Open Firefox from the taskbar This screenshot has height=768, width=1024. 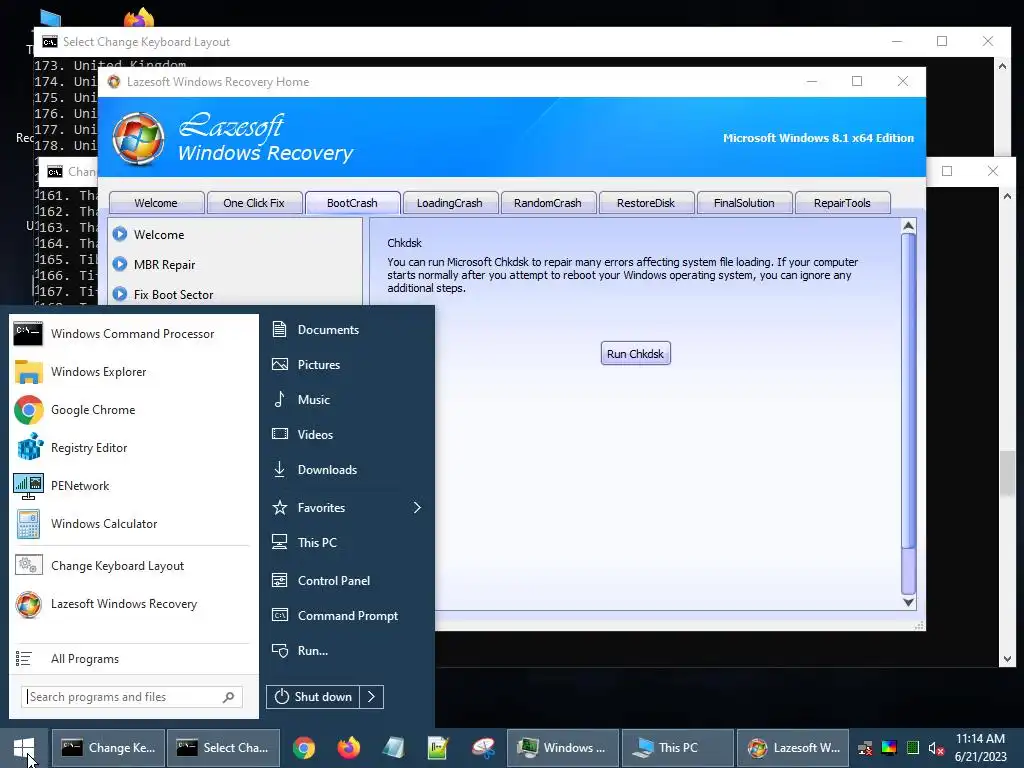348,748
